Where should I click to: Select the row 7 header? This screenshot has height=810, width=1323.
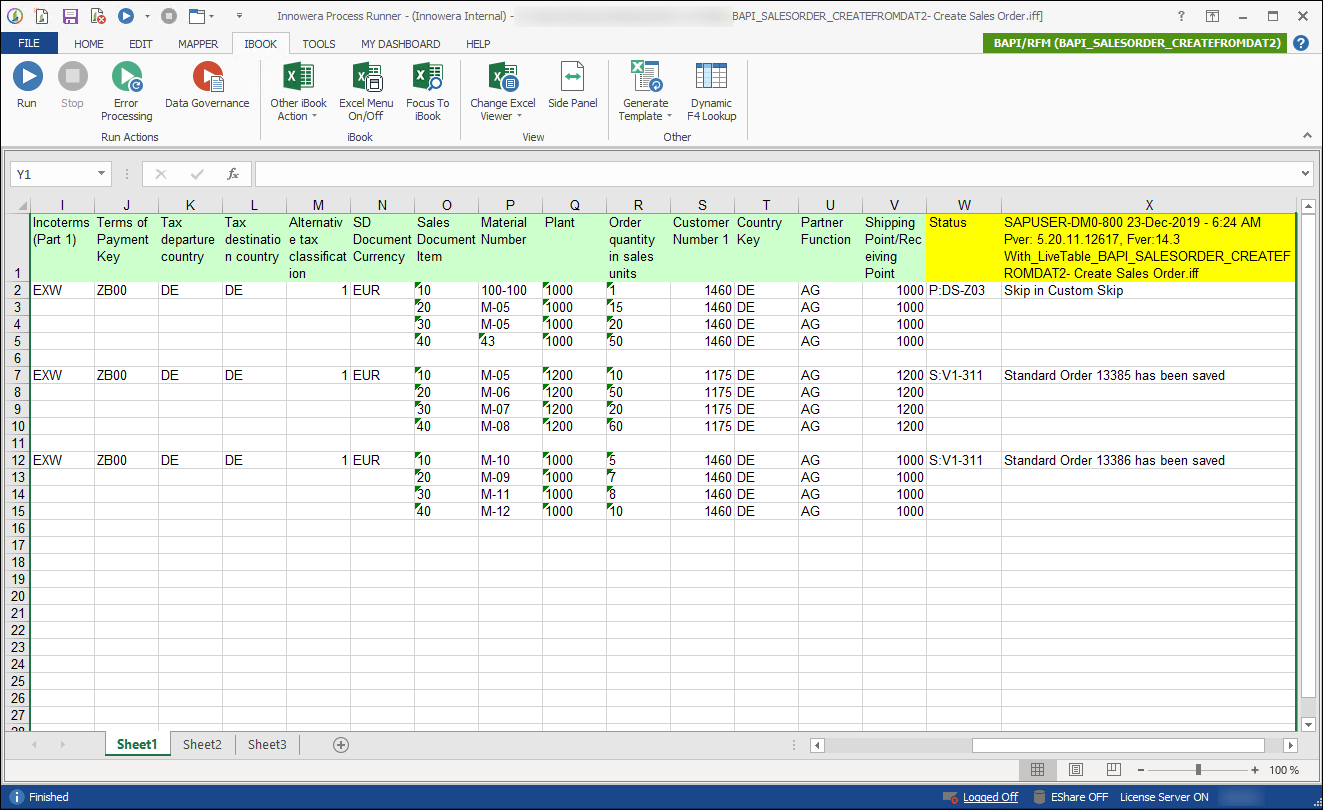[x=17, y=375]
